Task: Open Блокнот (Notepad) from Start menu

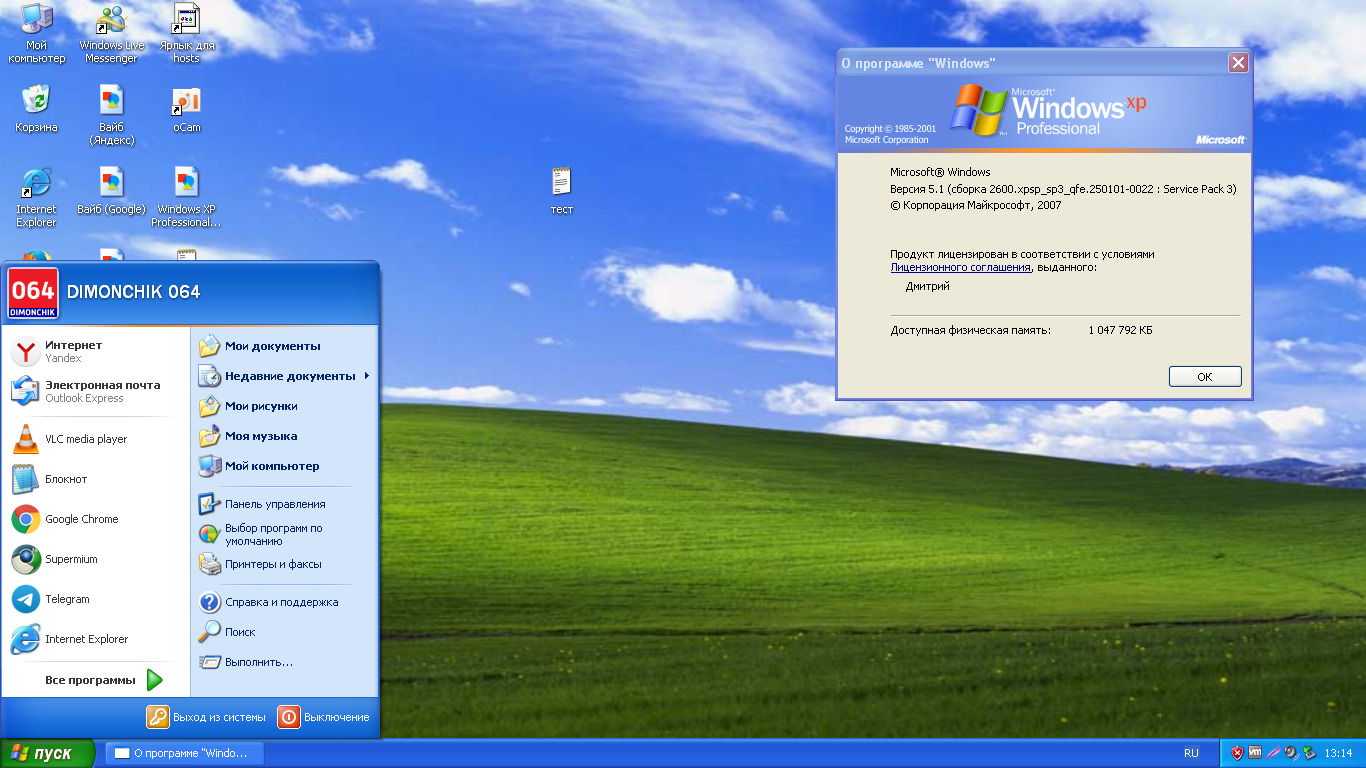Action: coord(66,479)
